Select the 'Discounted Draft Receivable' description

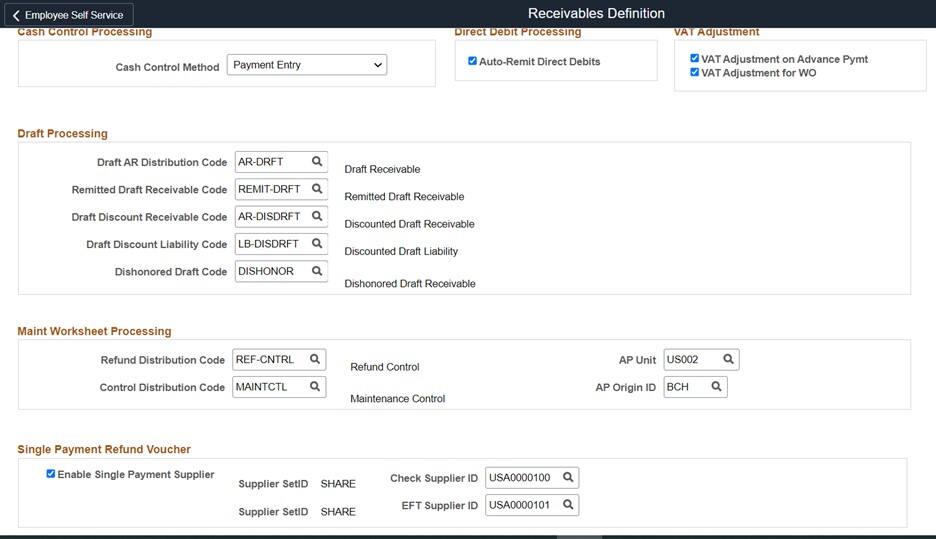point(410,224)
